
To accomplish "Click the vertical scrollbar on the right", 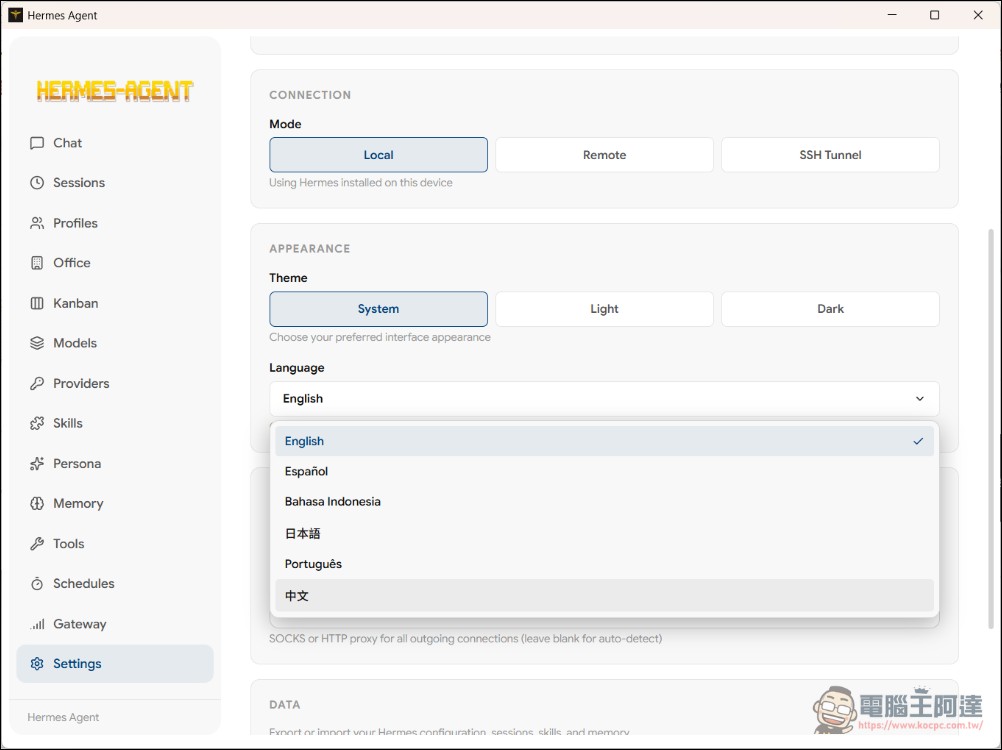I will (991, 428).
